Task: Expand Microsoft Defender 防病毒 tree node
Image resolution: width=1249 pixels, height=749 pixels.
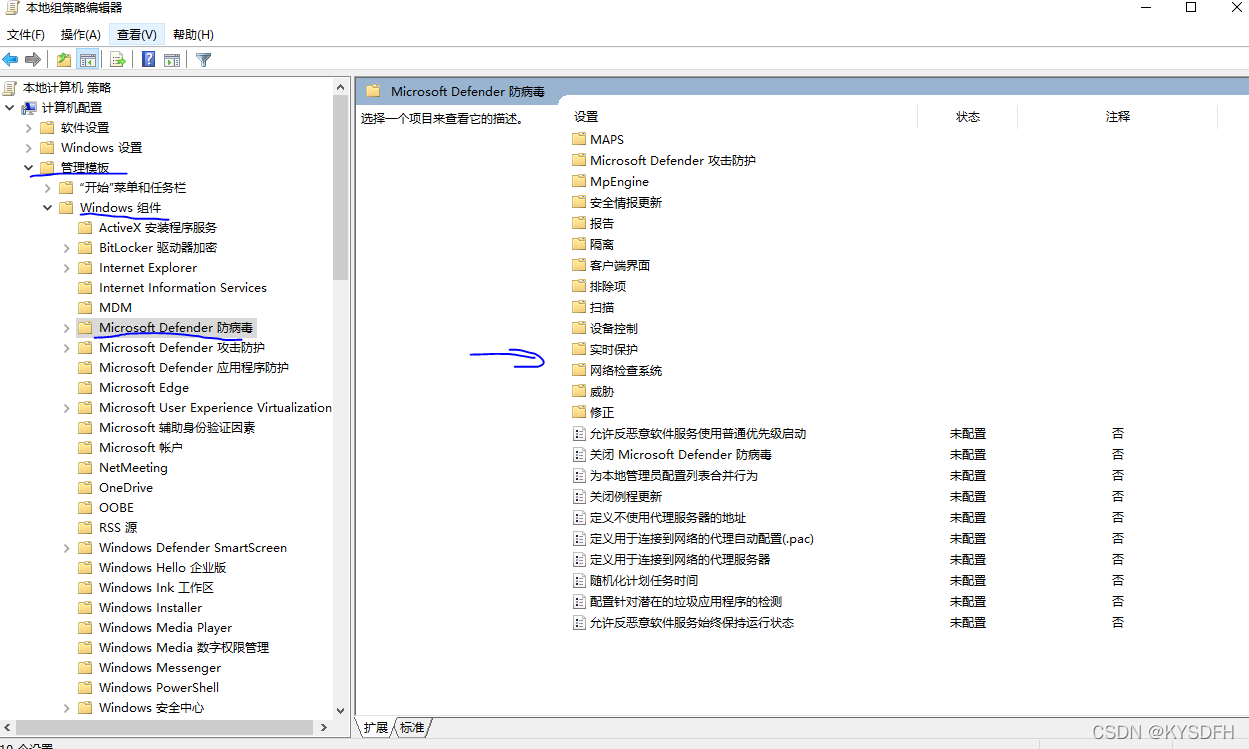Action: coord(66,327)
